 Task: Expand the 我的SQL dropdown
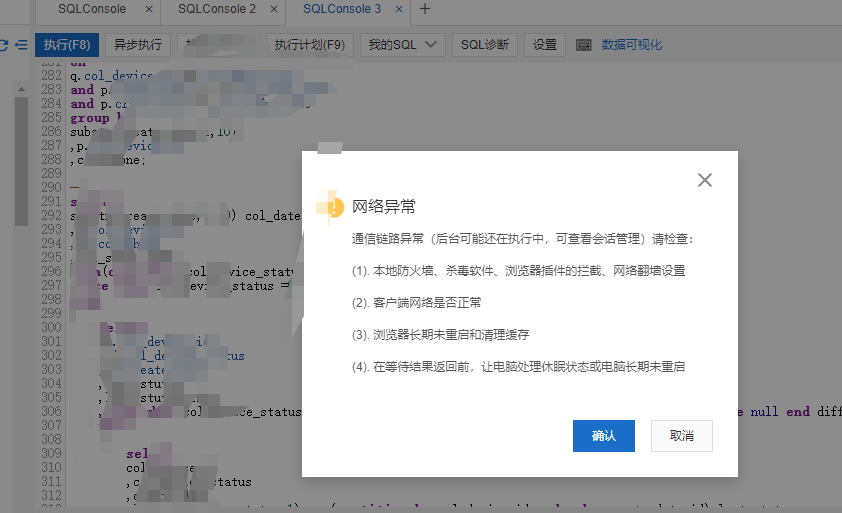pos(402,45)
